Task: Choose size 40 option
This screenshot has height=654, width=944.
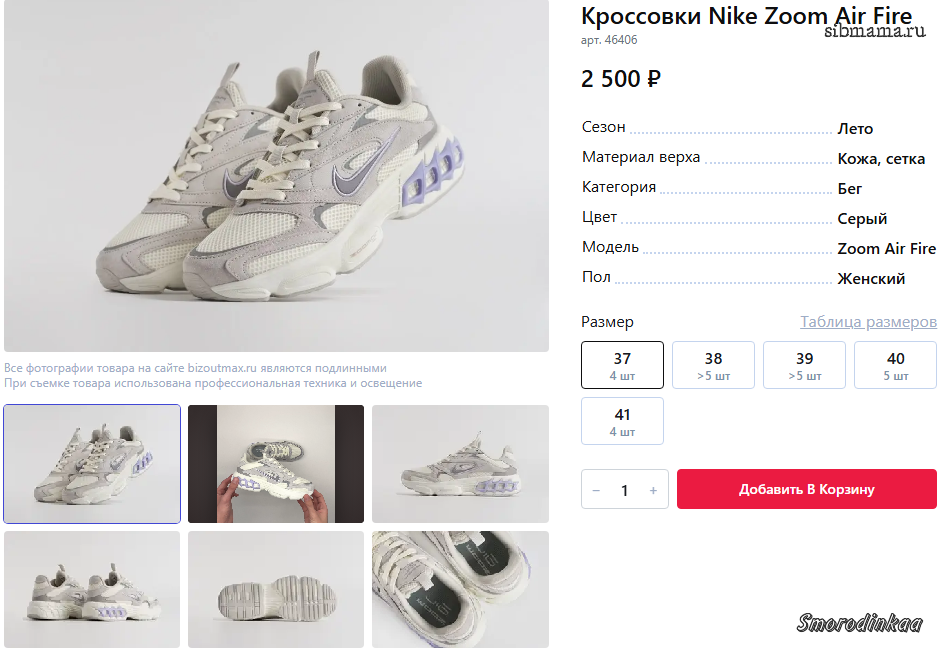Action: pyautogui.click(x=895, y=365)
